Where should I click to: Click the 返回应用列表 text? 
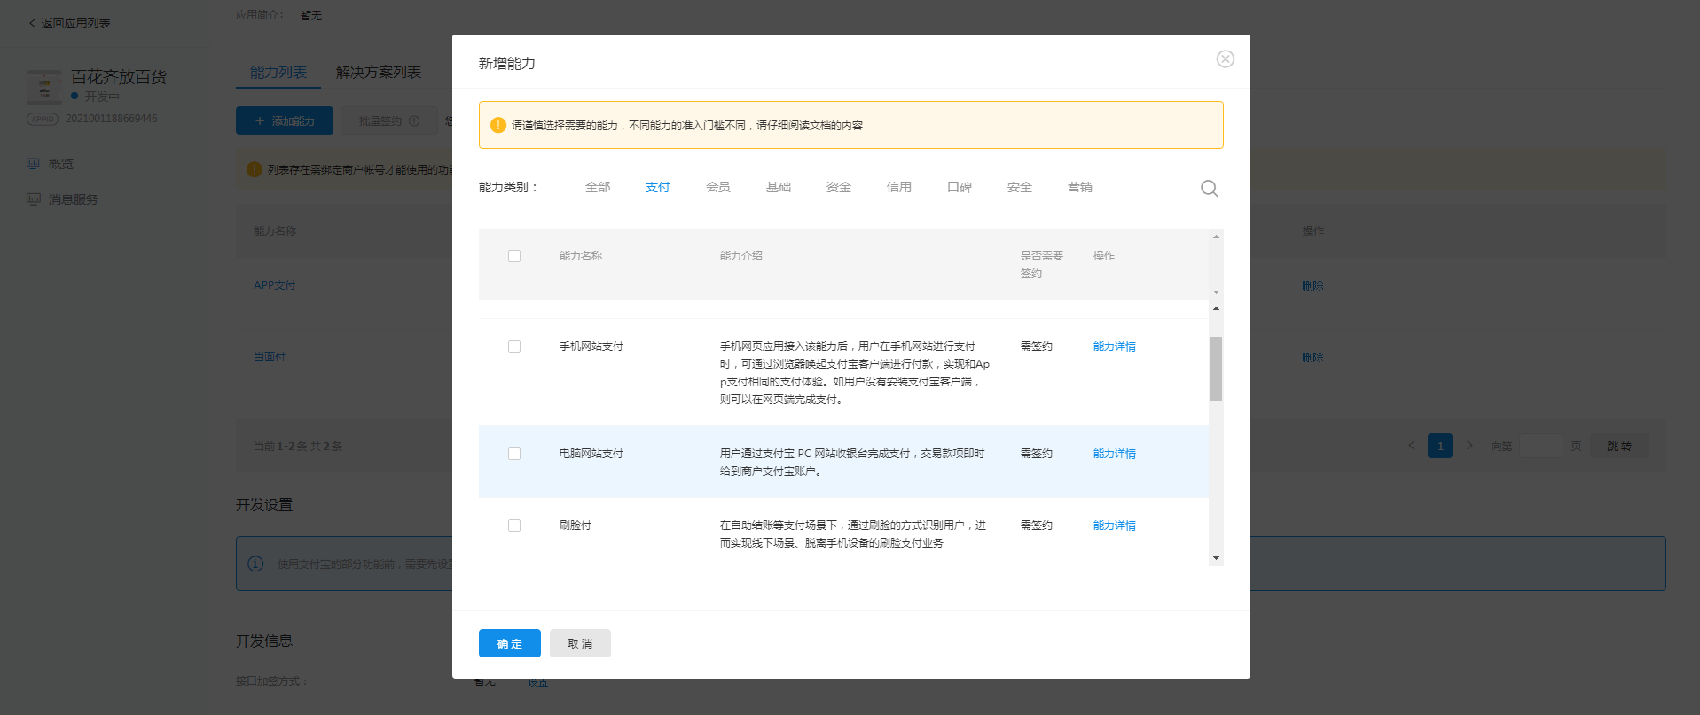point(76,23)
